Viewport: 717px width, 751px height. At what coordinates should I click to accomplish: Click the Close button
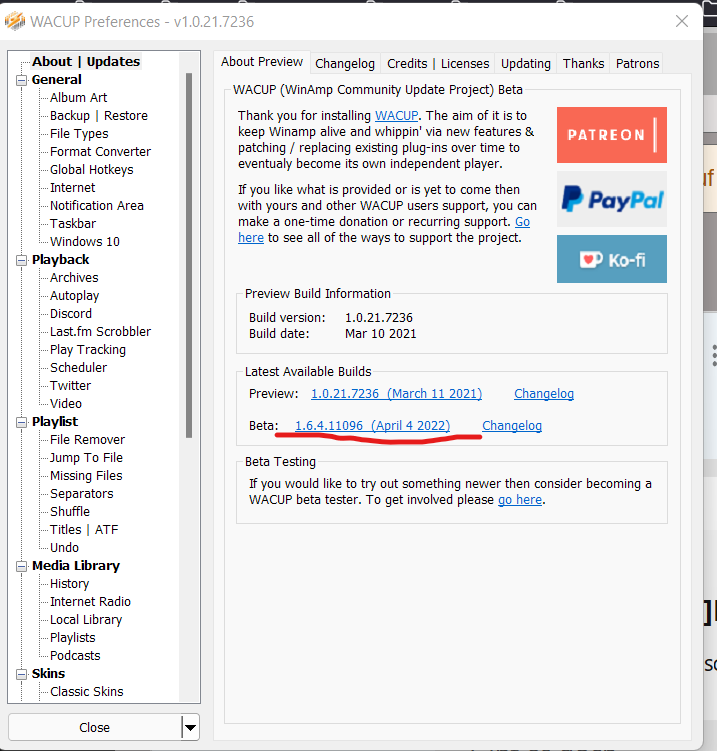95,728
